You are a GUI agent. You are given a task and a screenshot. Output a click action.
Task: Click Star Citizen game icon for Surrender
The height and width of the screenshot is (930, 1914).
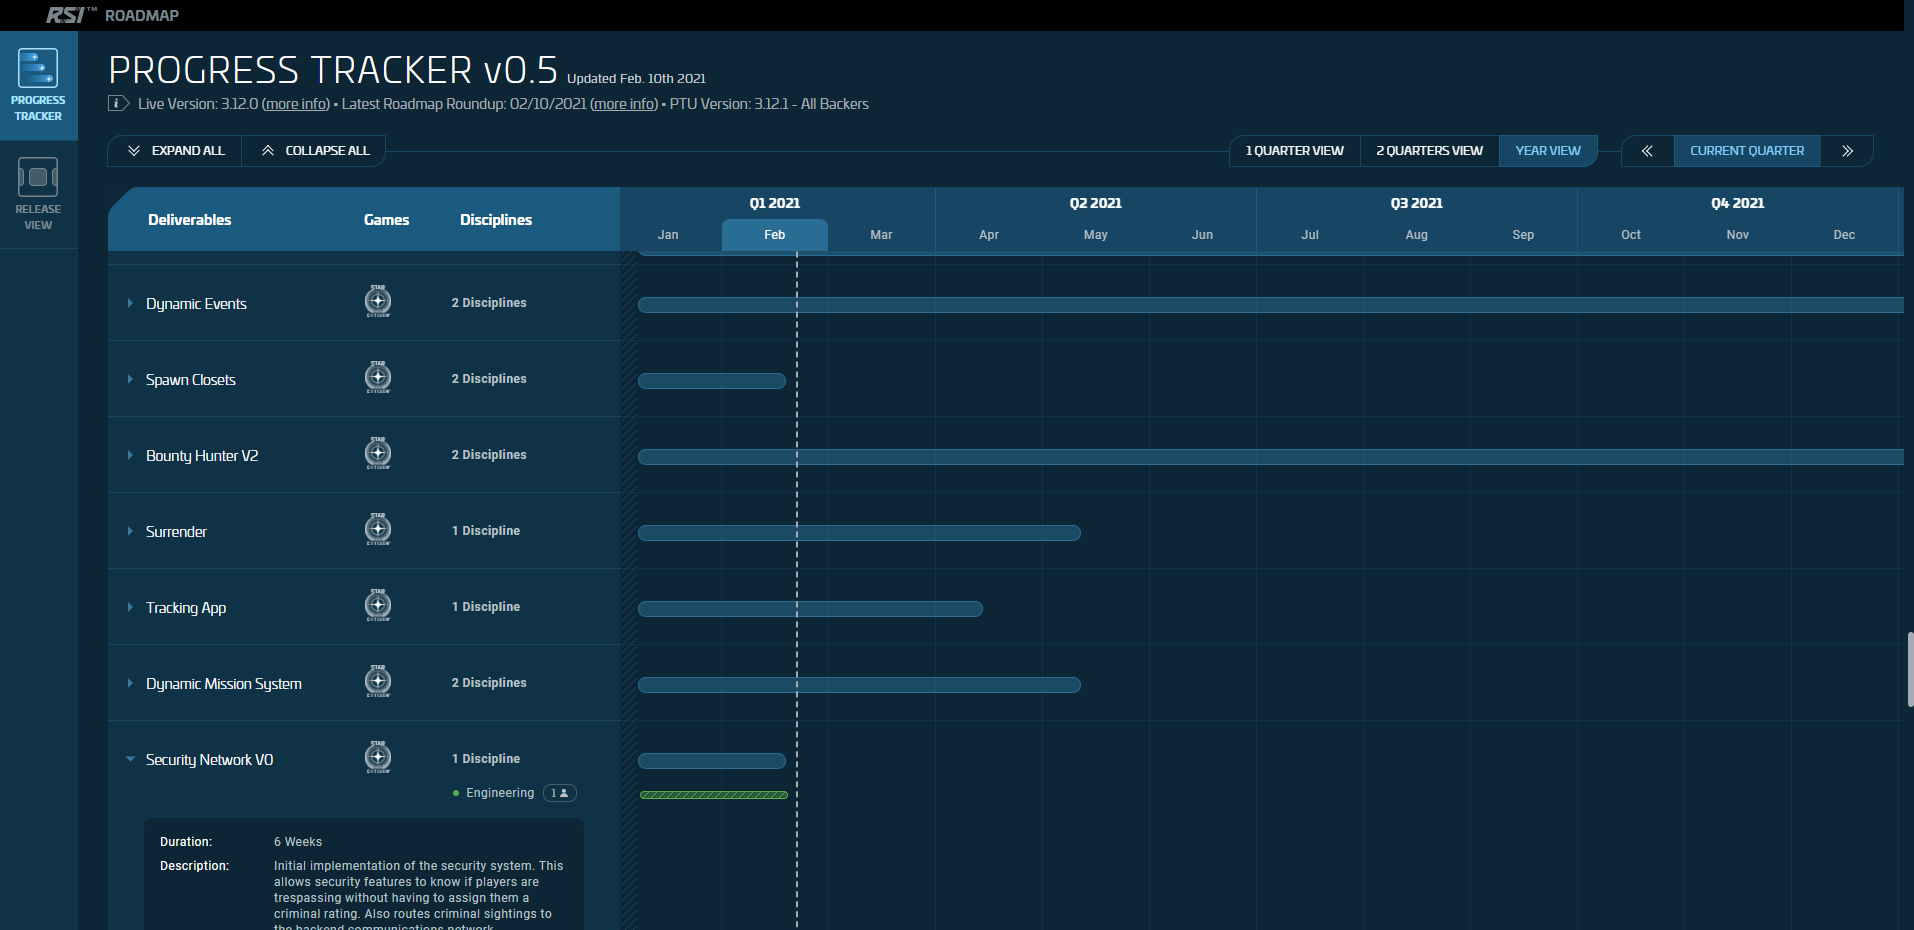[x=378, y=529]
